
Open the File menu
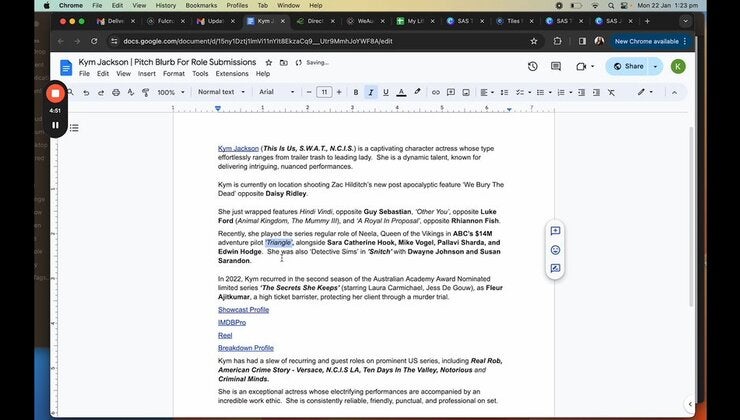pyautogui.click(x=84, y=74)
